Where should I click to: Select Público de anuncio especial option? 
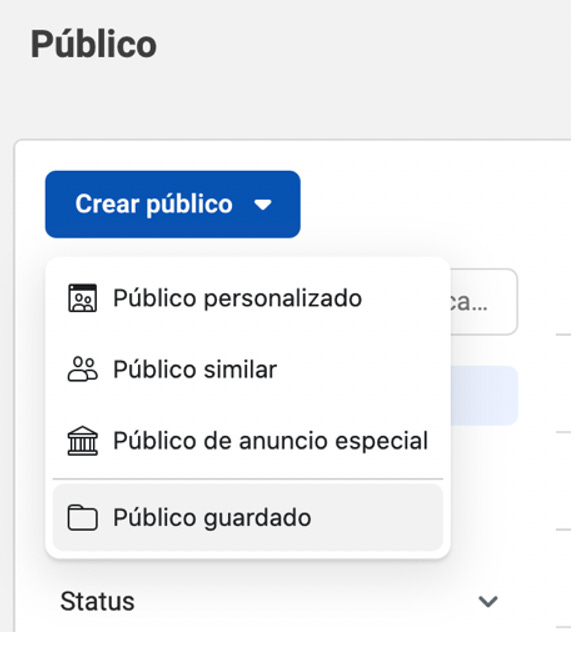[248, 441]
